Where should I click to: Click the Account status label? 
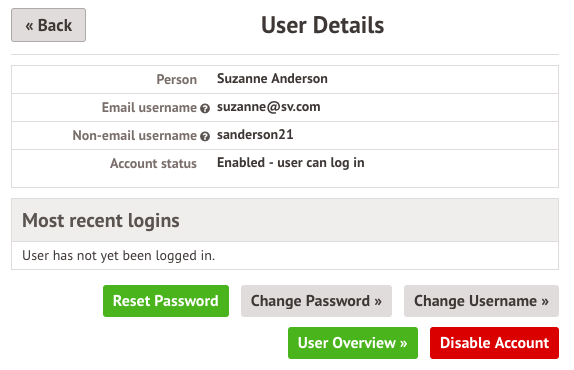(x=153, y=163)
